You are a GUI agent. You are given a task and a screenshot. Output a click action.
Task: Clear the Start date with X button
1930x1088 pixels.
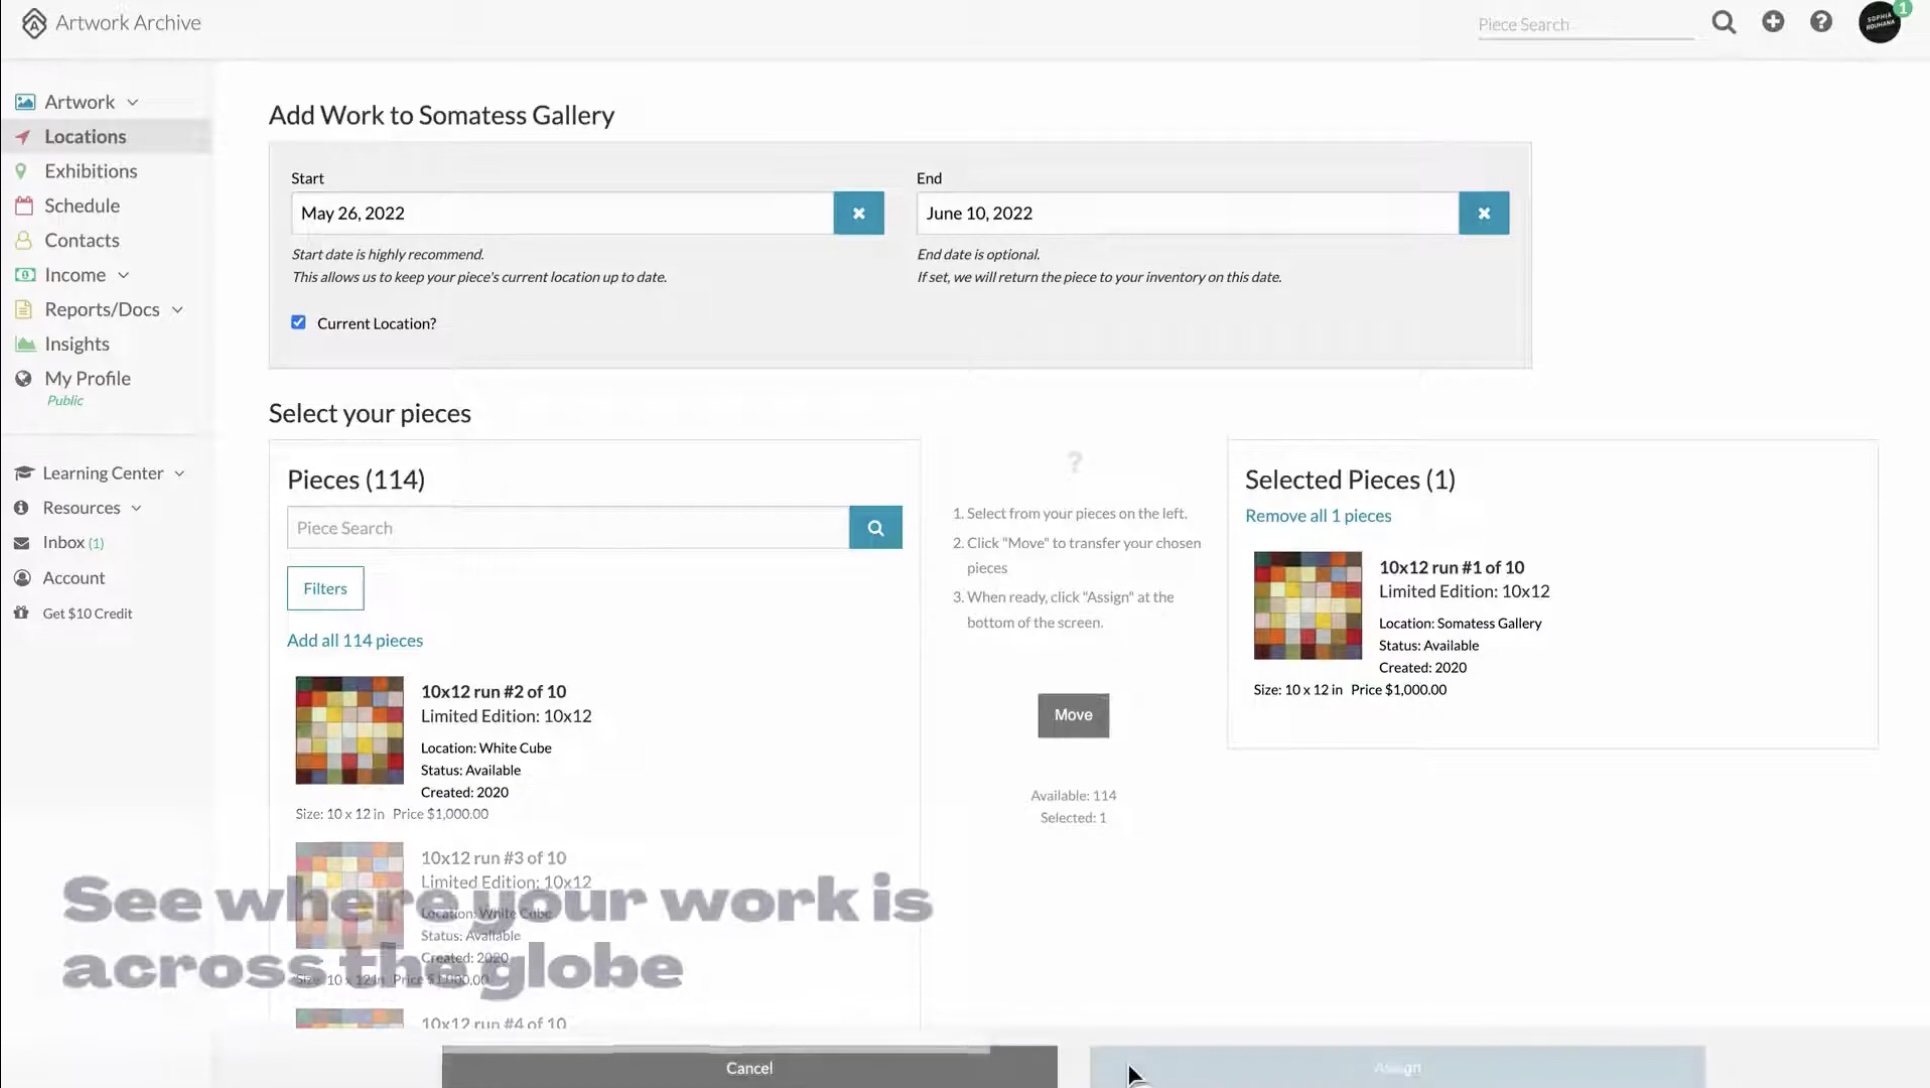click(858, 213)
